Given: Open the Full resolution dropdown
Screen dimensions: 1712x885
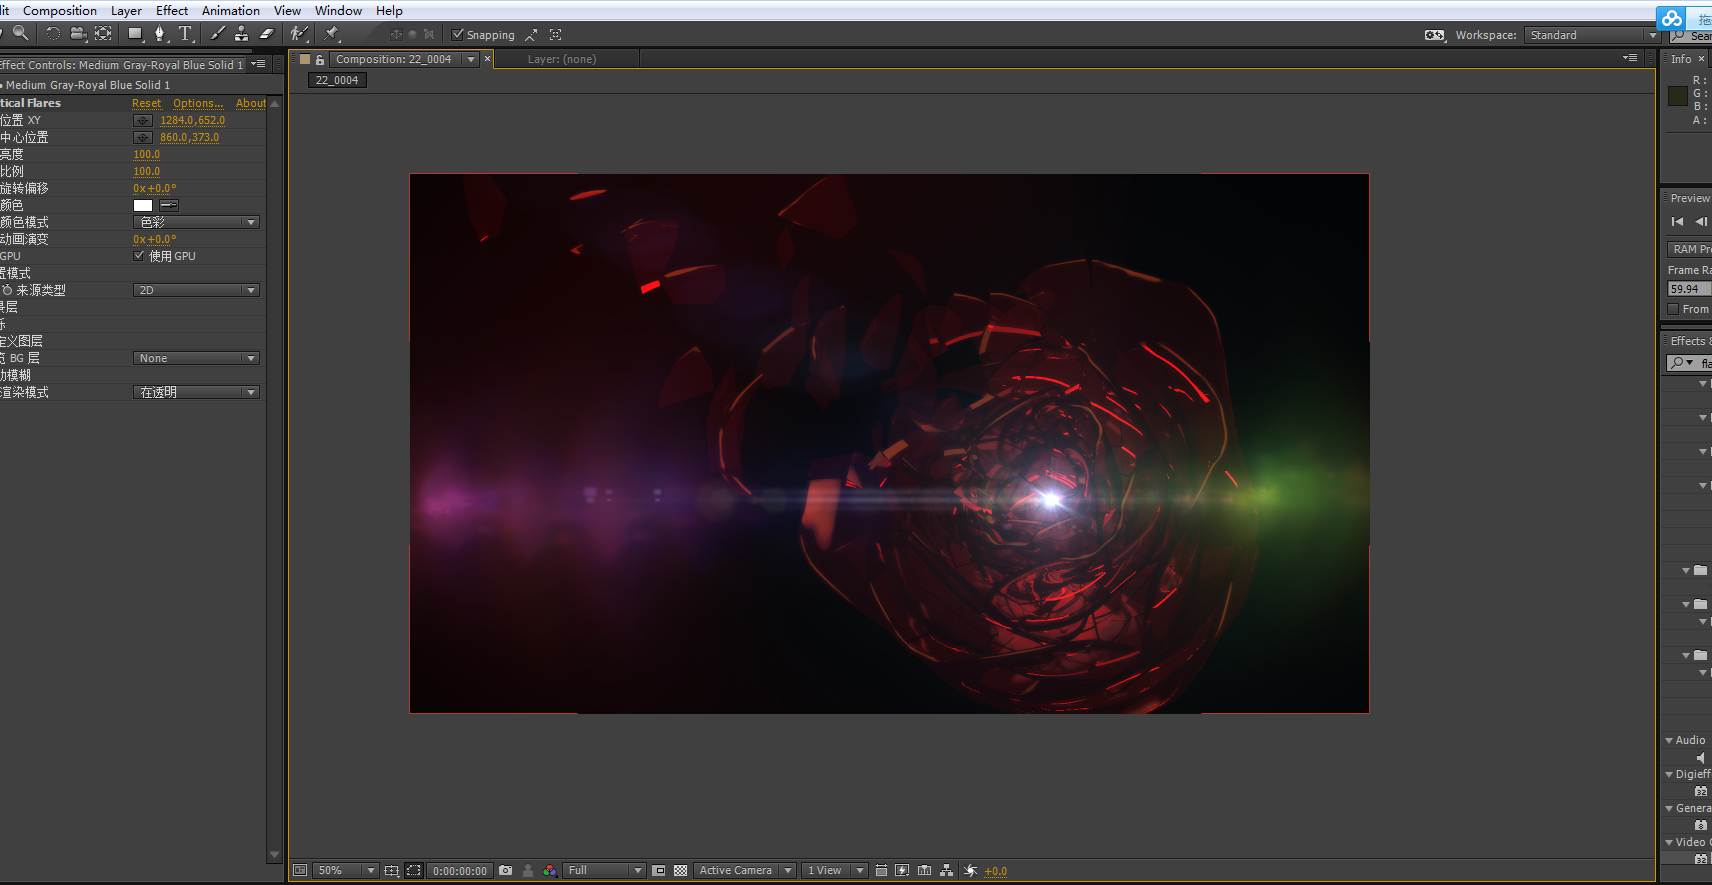Looking at the screenshot, I should (x=604, y=871).
